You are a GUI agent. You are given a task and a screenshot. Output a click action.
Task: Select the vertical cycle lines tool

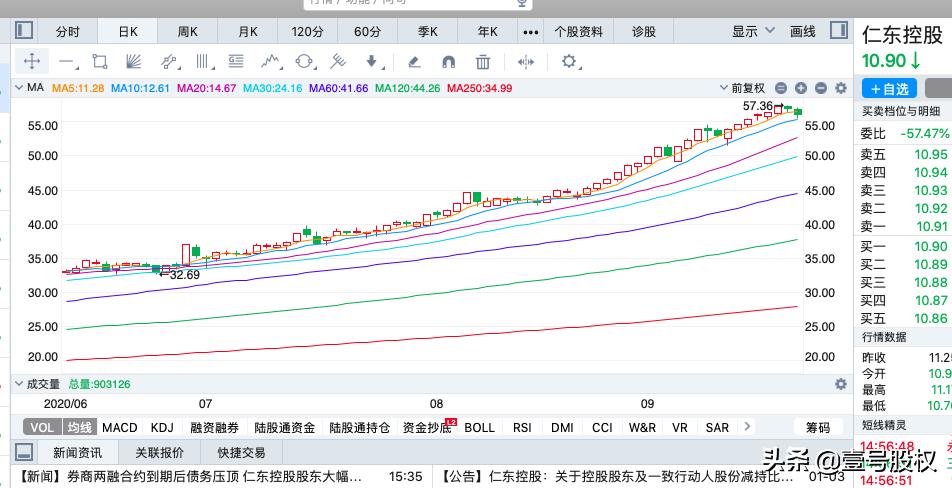(x=203, y=61)
